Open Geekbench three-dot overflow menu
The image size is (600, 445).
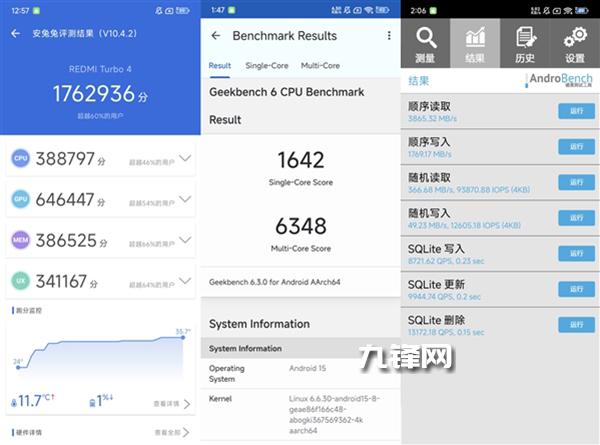pyautogui.click(x=389, y=35)
